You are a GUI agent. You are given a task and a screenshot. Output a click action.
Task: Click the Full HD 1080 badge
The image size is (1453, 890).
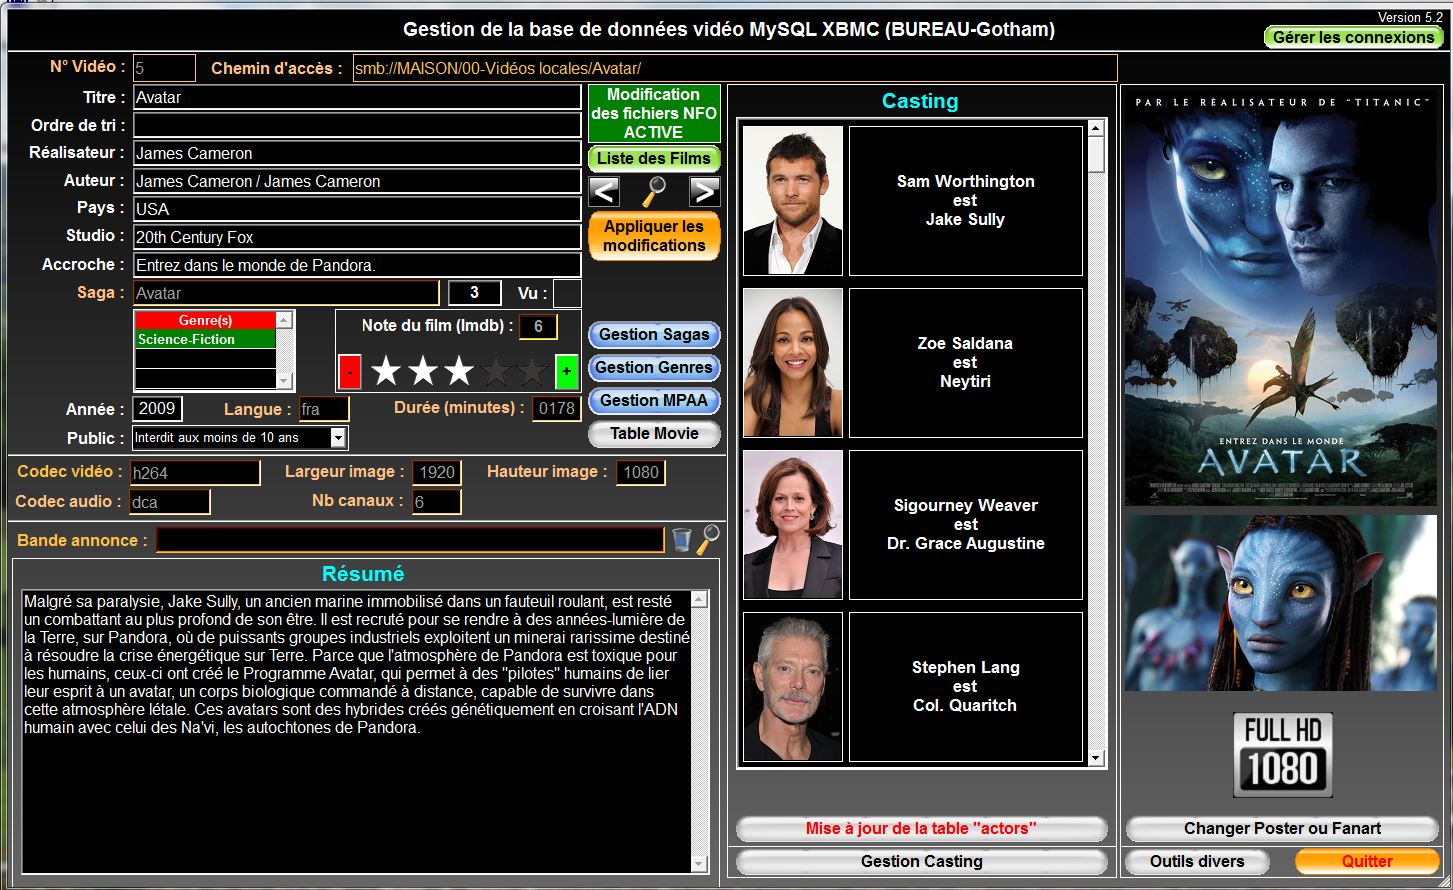pos(1283,754)
